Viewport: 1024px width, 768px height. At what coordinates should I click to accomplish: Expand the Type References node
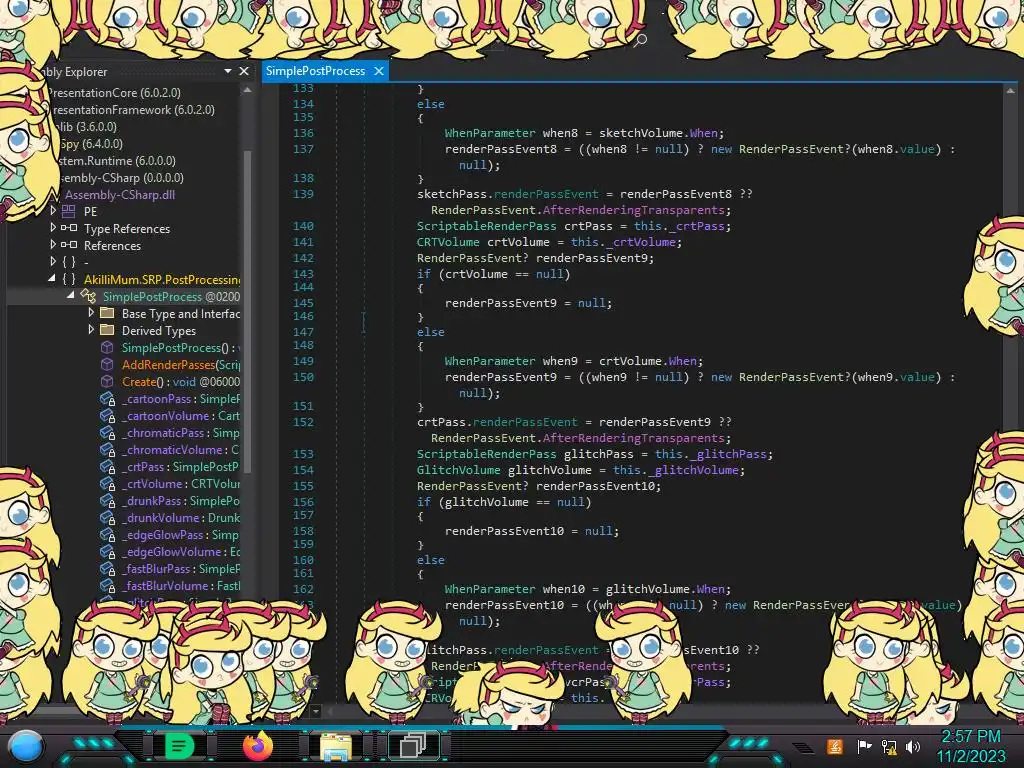point(53,228)
